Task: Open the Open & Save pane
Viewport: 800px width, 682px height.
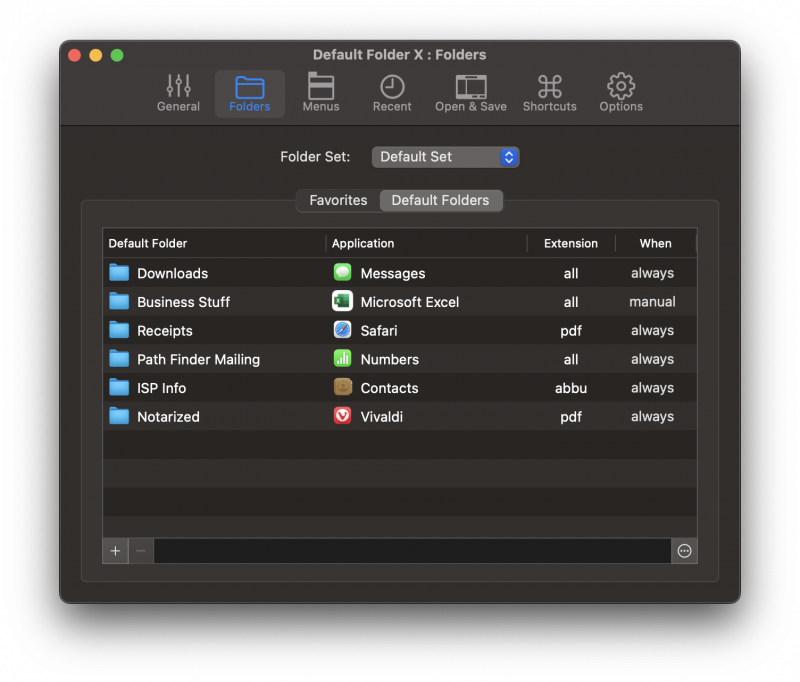Action: 470,93
